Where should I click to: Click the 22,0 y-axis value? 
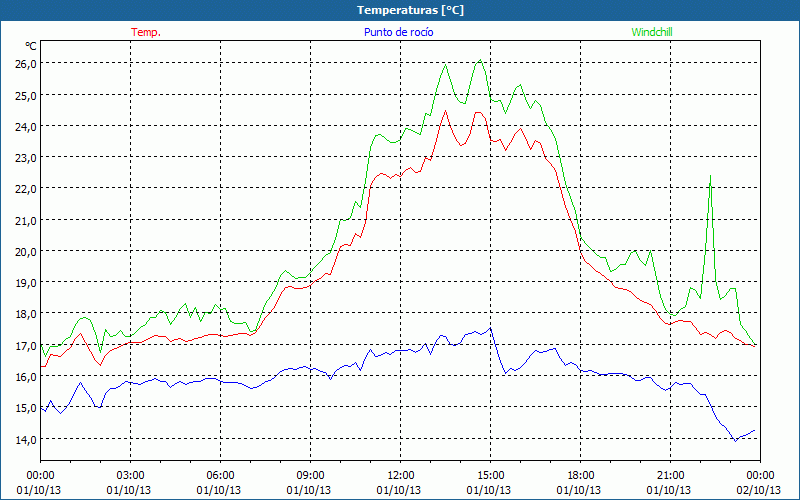click(26, 189)
